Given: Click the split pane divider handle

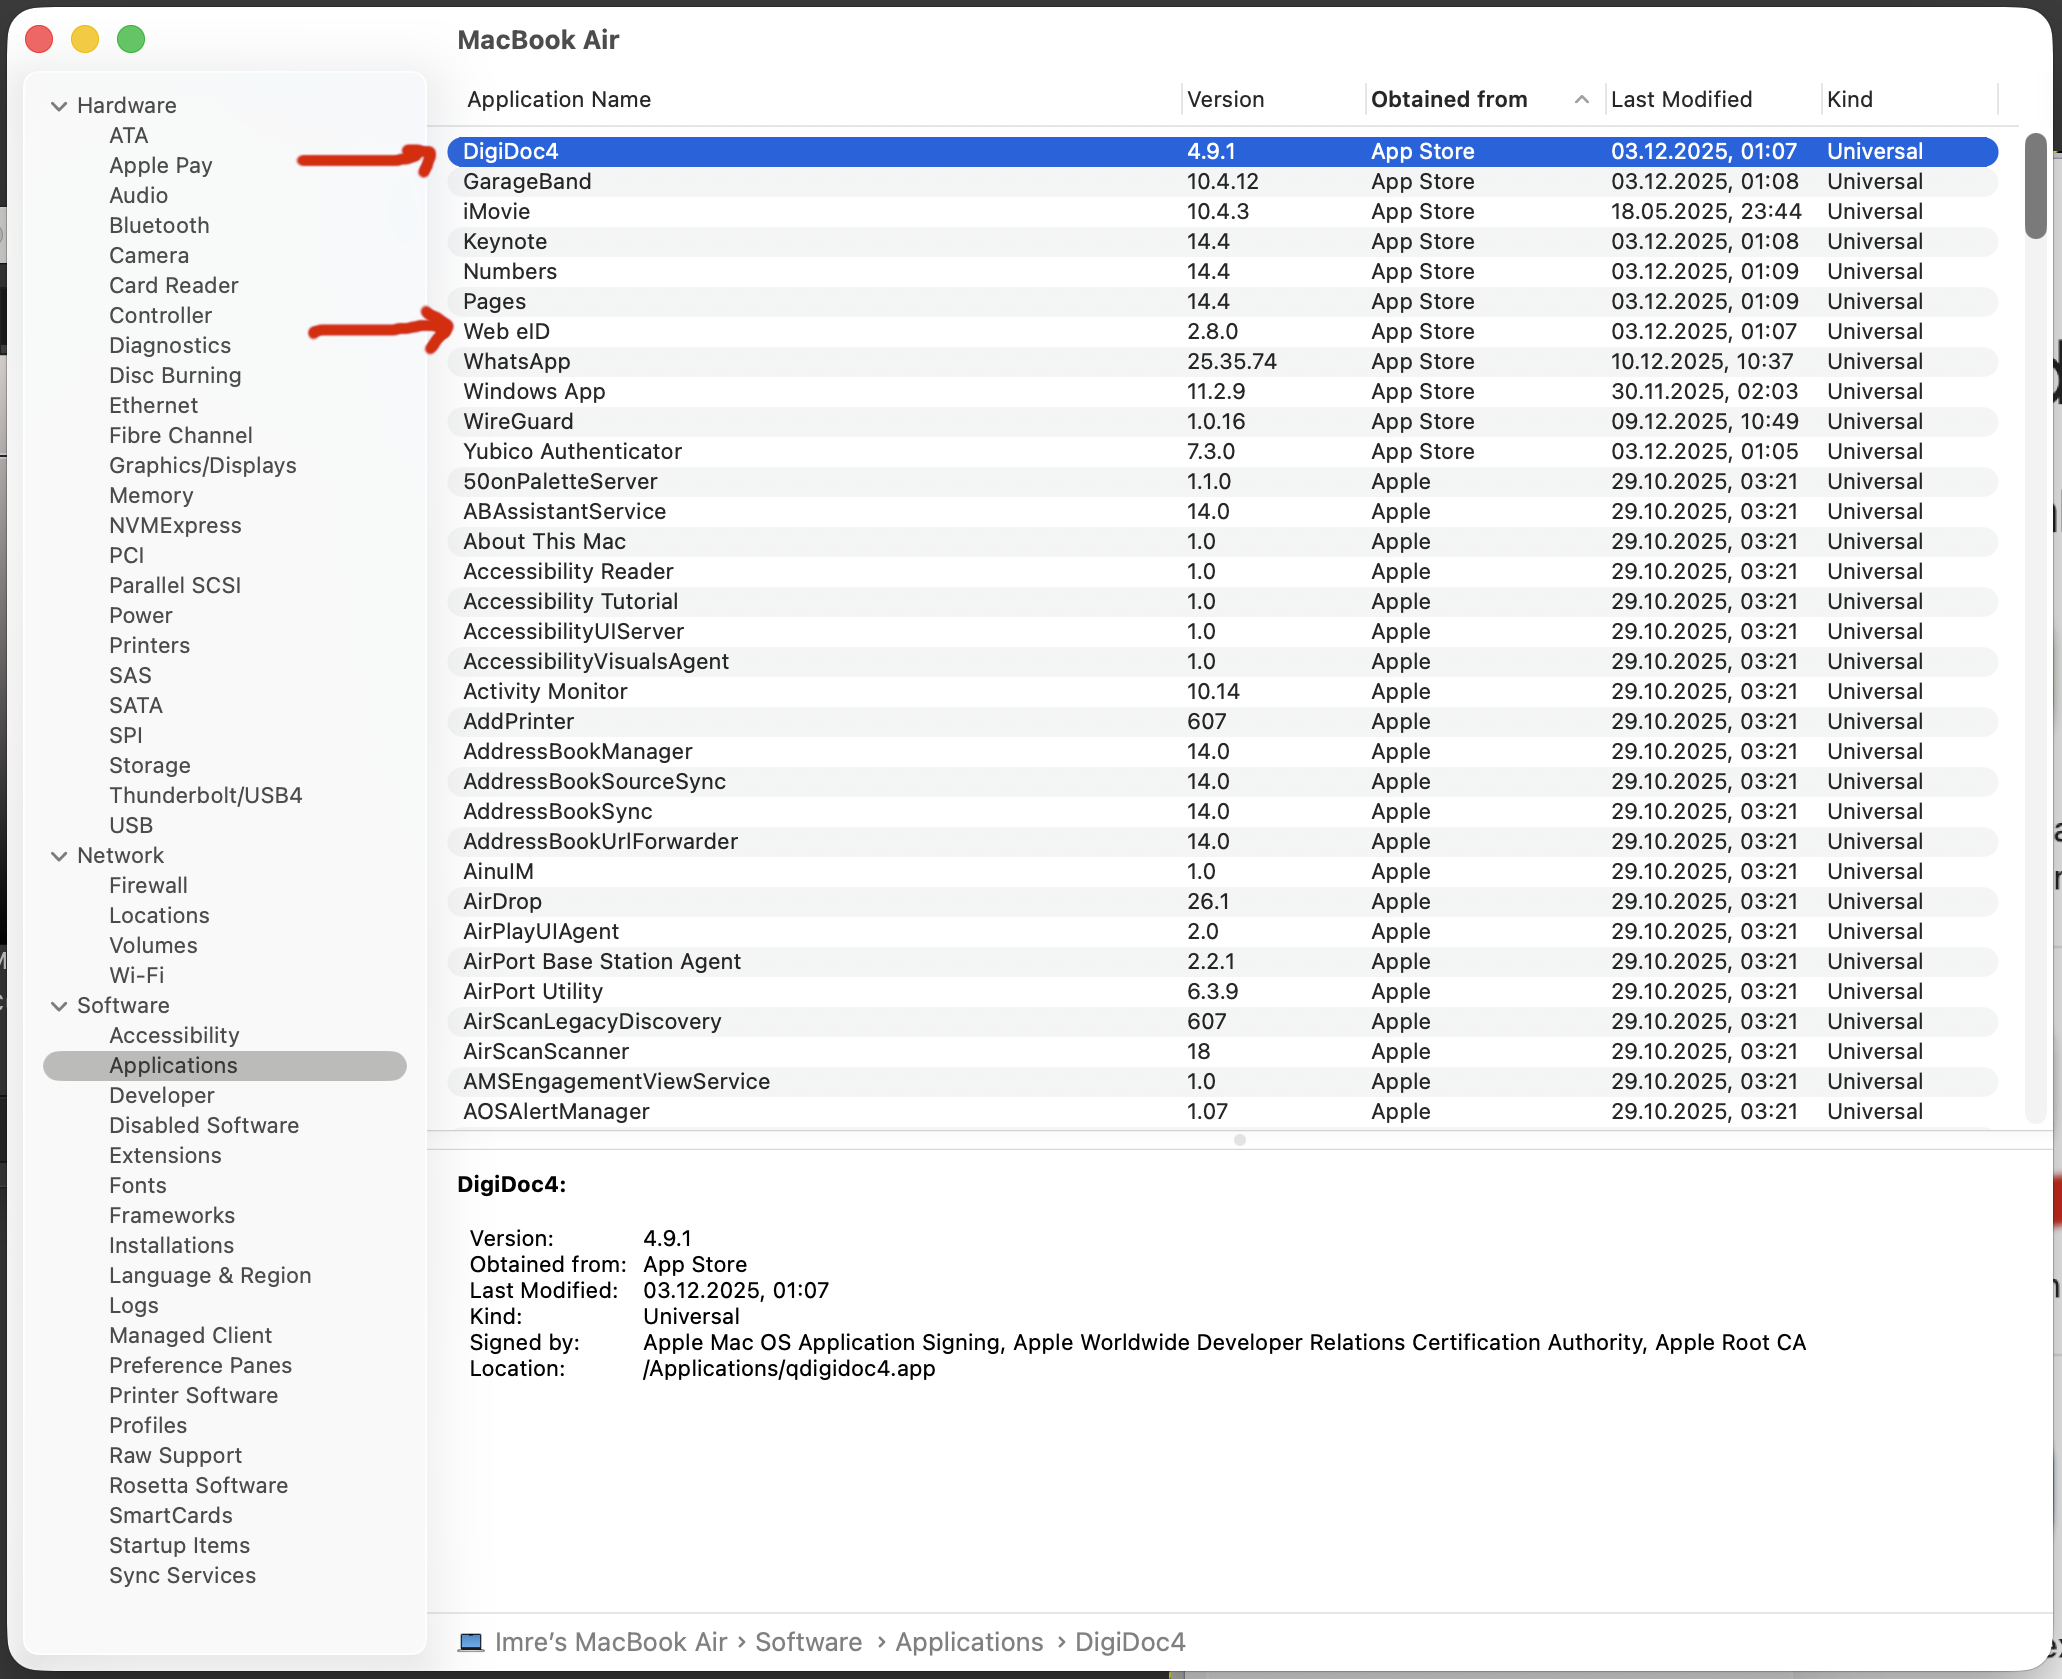Looking at the screenshot, I should tap(1239, 1140).
